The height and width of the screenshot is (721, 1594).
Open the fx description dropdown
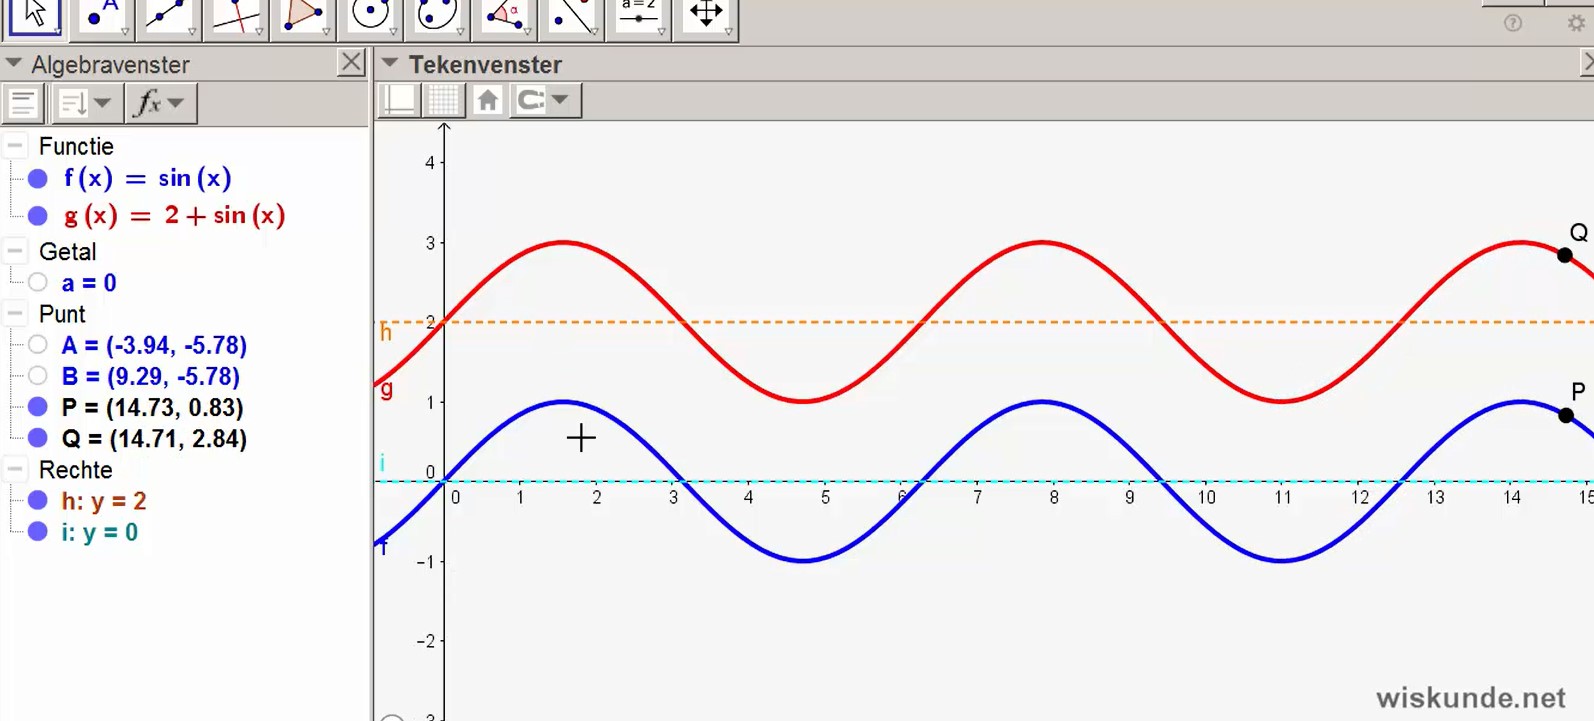161,103
